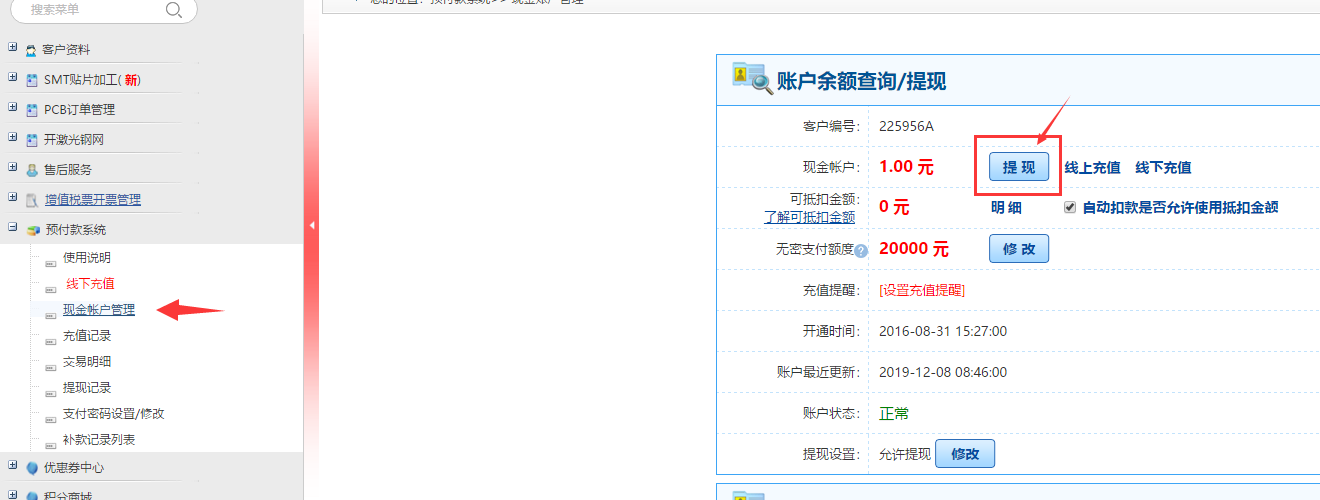This screenshot has width=1320, height=500.
Task: Toggle the 自动扣款是否允许使用抵扣金额 checkbox
Action: click(1070, 207)
